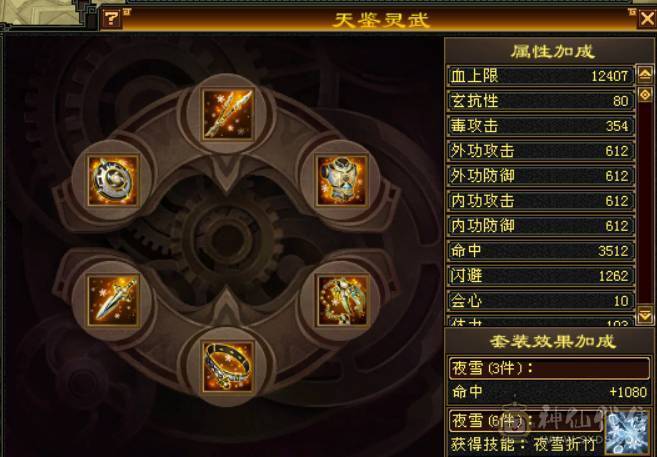Click the central gear of the wheel

click(x=227, y=240)
